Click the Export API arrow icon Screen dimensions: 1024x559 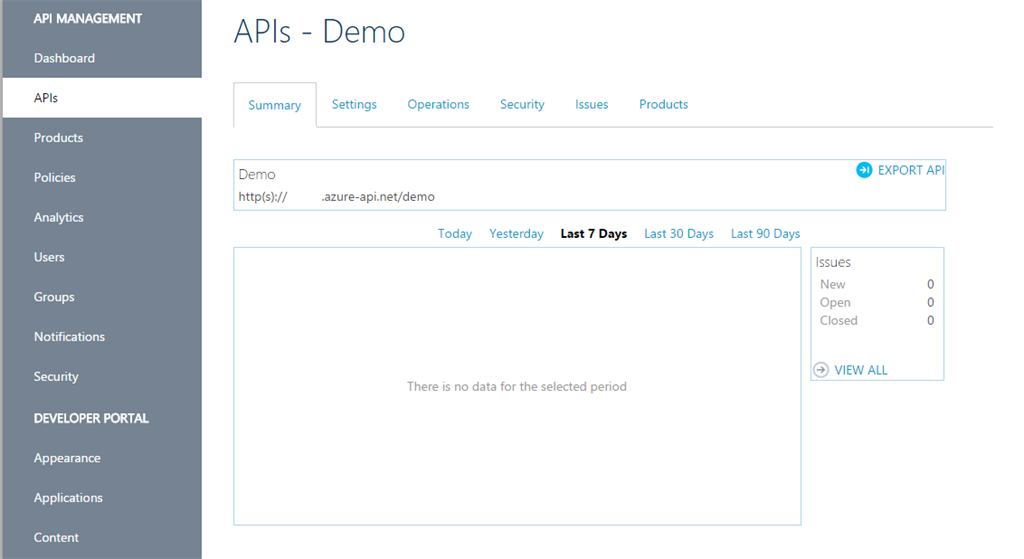864,170
